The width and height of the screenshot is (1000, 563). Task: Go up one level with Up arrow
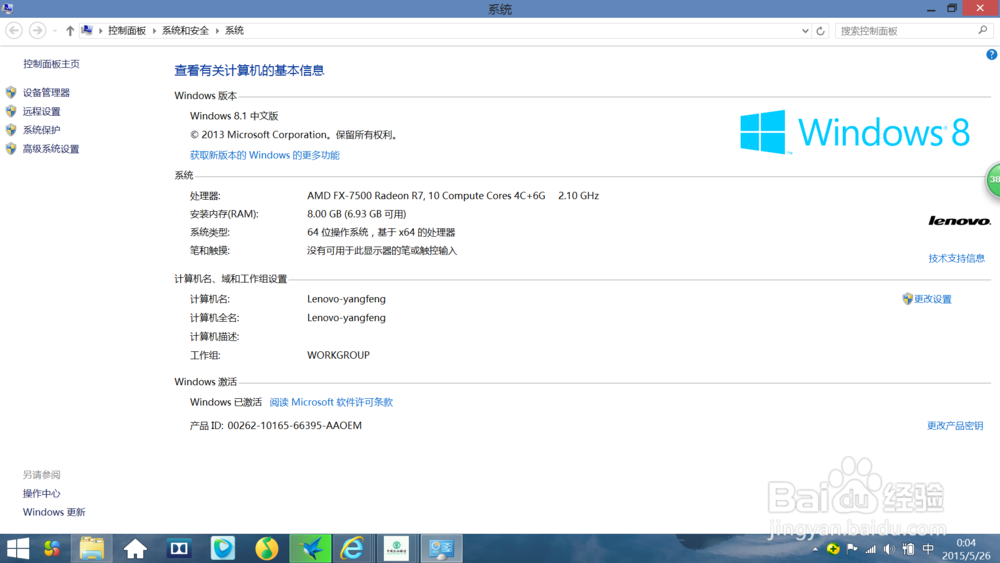click(x=70, y=31)
